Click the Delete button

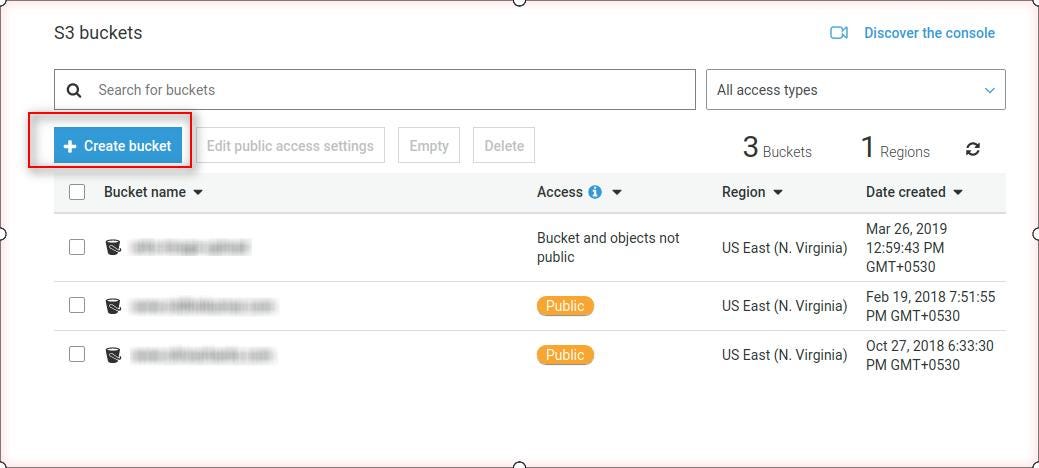(504, 146)
